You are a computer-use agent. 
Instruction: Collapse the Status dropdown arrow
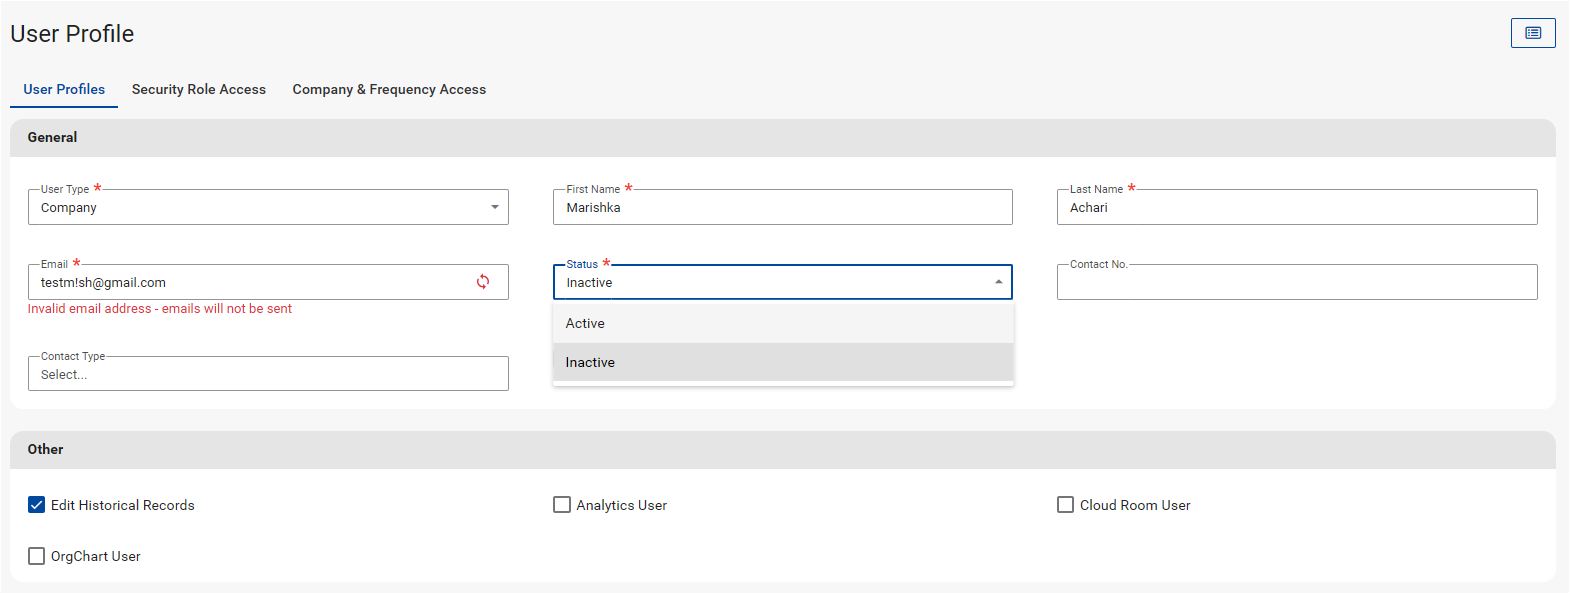click(998, 282)
